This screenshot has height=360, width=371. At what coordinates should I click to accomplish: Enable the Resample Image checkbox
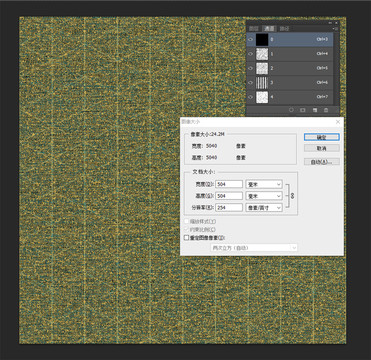[x=186, y=238]
